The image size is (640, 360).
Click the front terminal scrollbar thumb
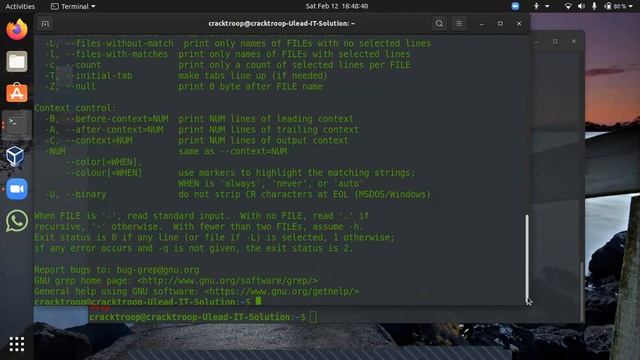click(527, 258)
